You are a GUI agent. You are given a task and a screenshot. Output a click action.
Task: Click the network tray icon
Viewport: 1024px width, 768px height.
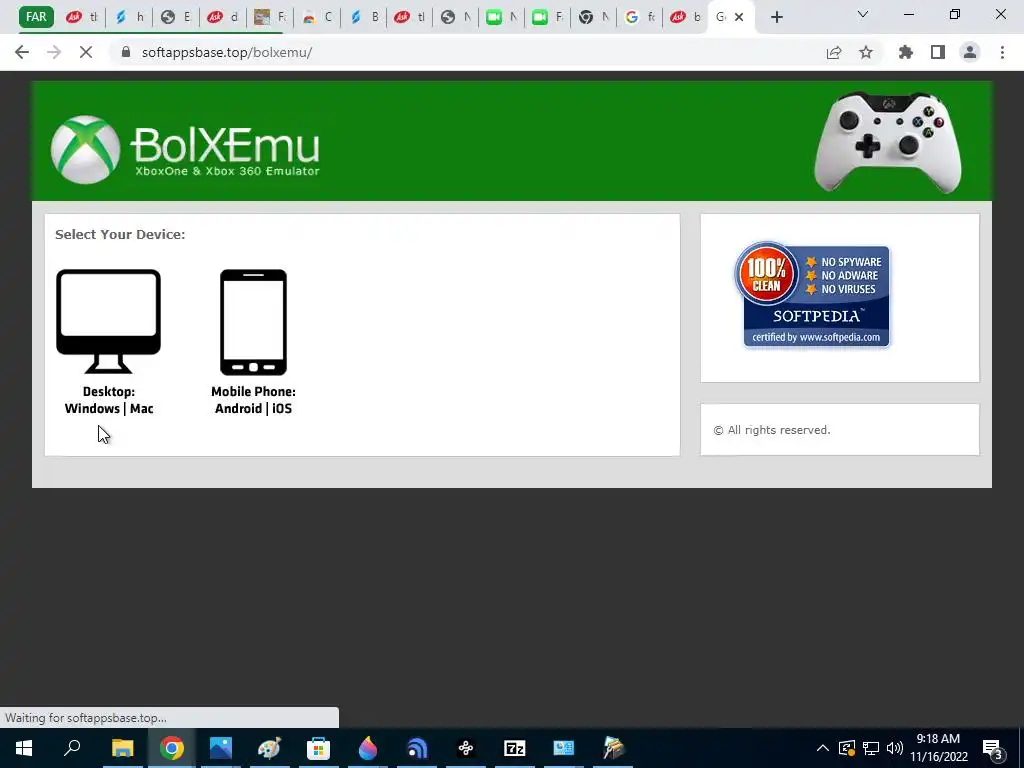pos(871,748)
